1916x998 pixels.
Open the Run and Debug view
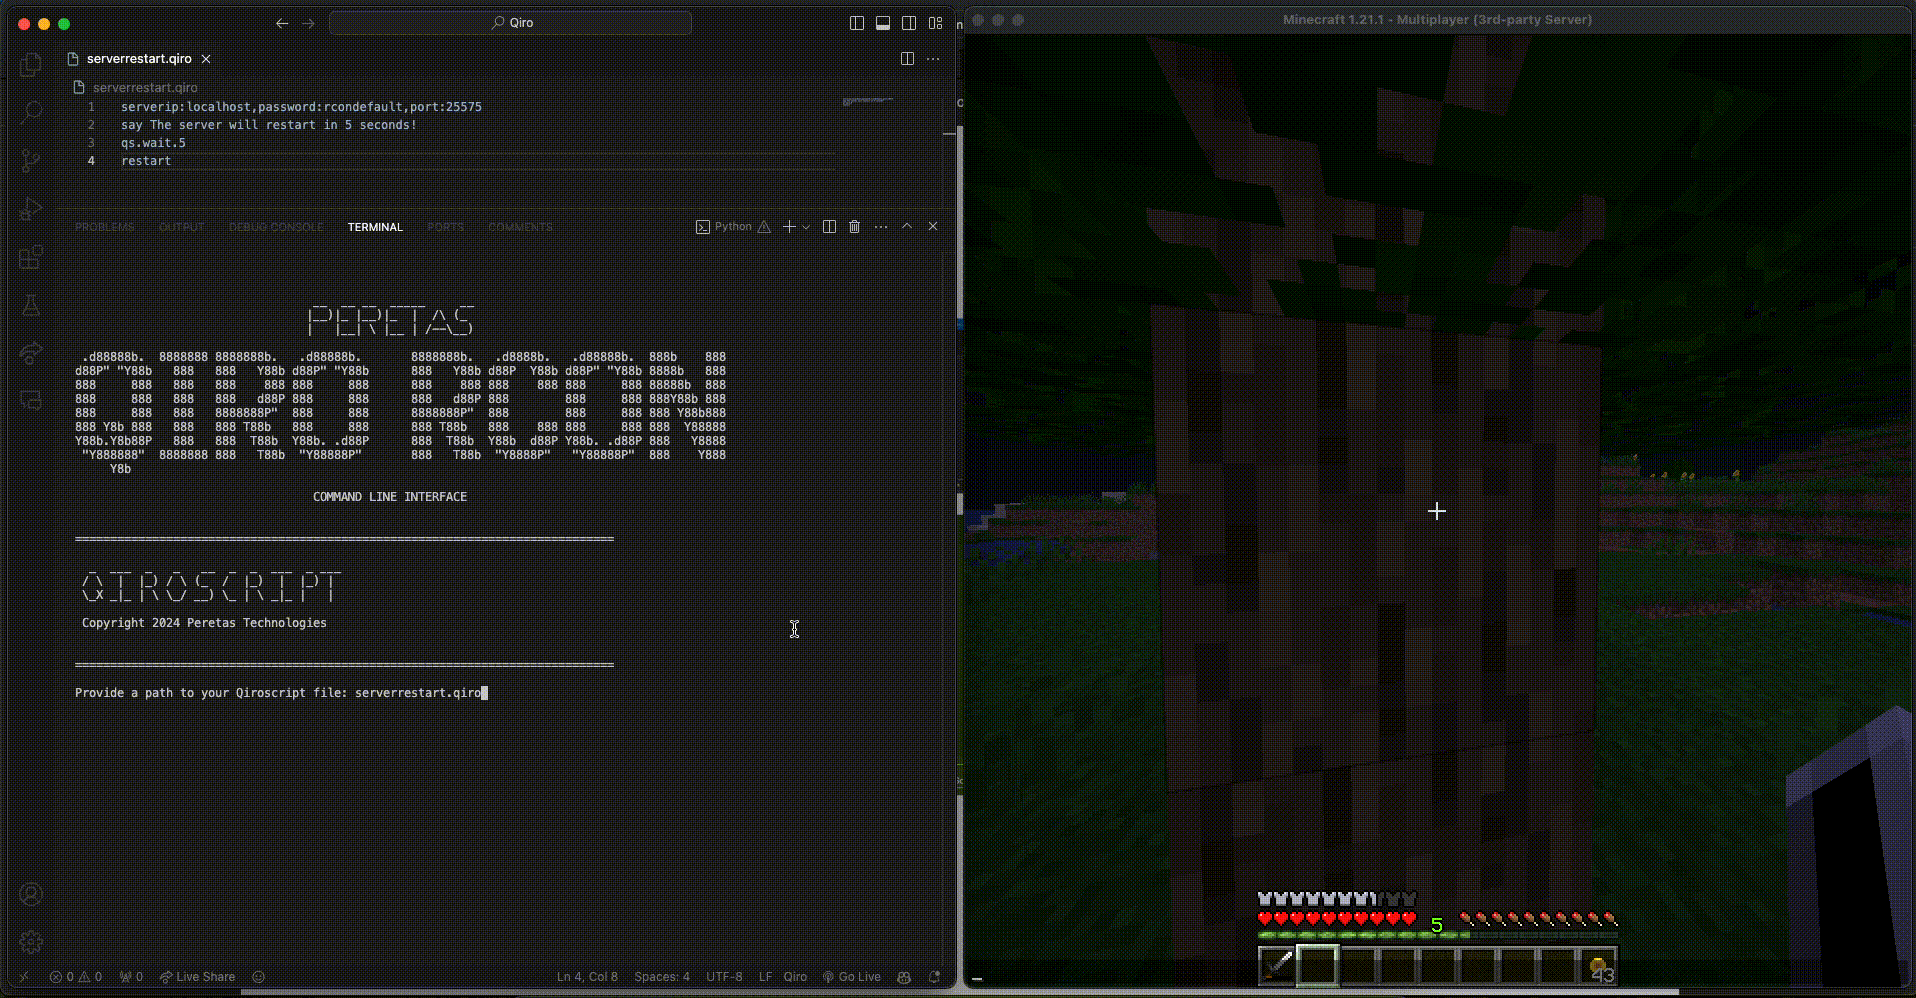[x=31, y=209]
